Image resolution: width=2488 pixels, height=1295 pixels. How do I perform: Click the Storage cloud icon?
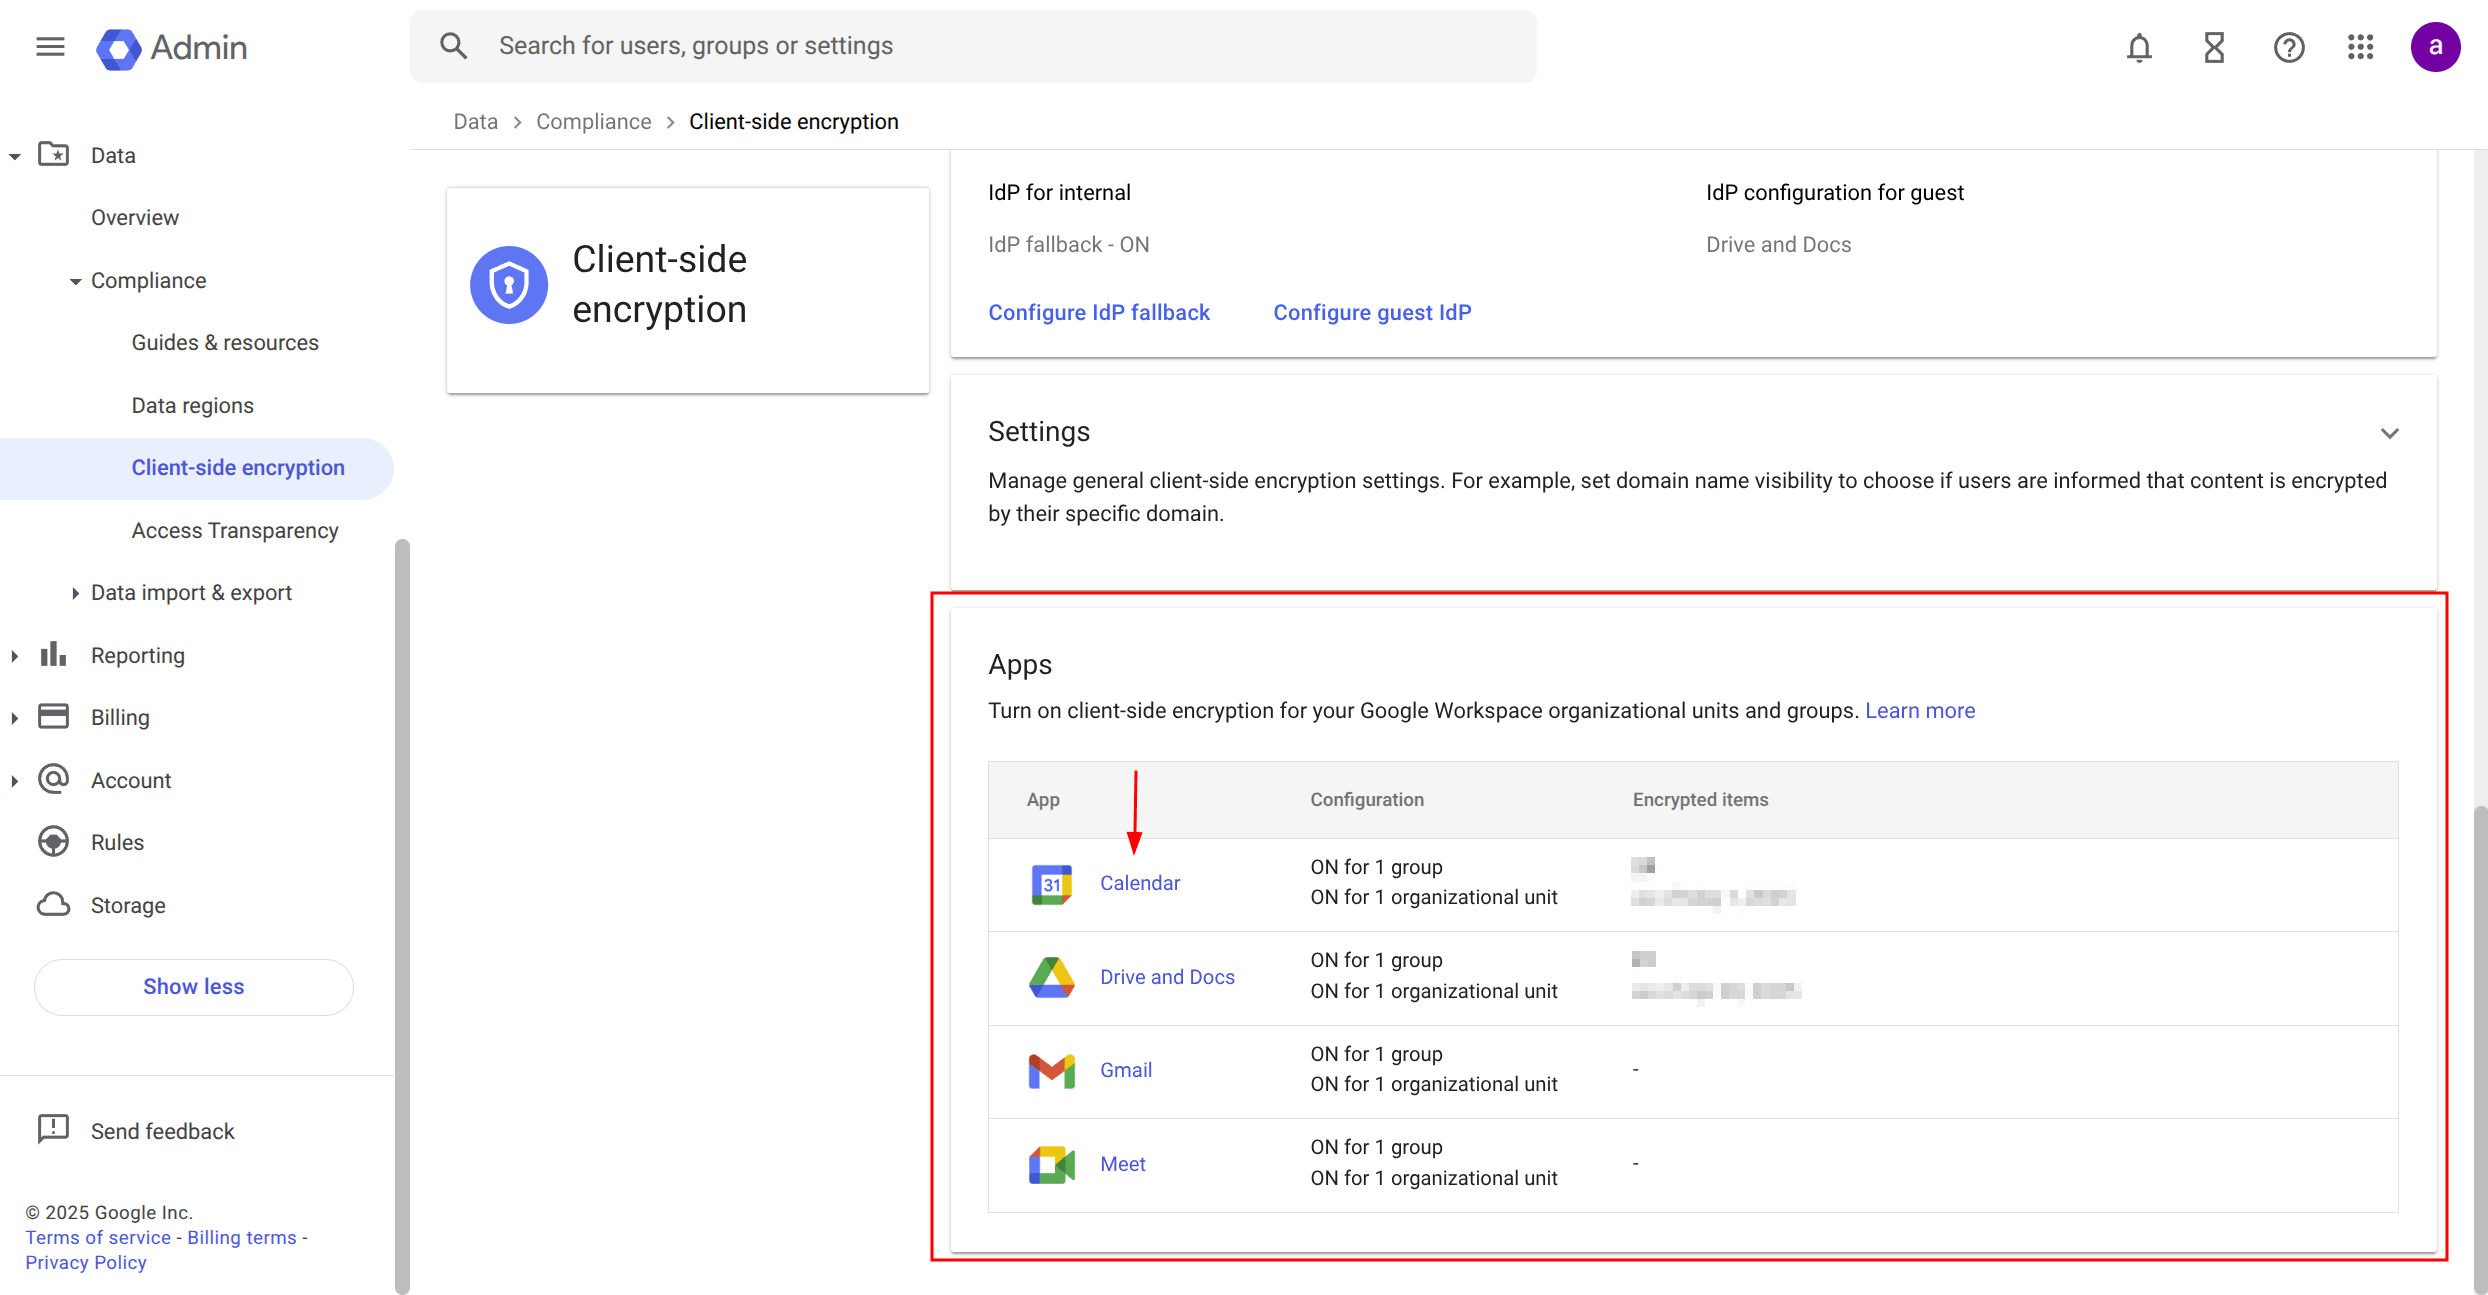tap(54, 905)
